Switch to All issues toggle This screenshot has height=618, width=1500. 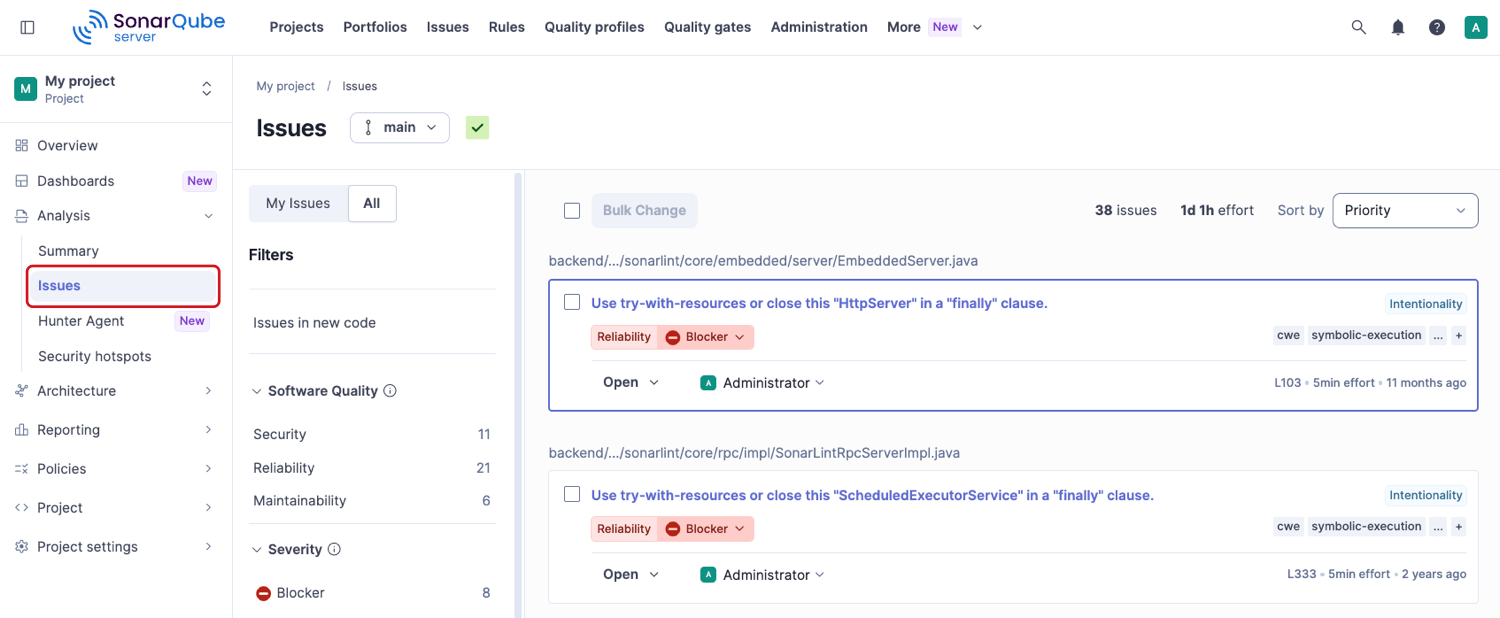[372, 203]
